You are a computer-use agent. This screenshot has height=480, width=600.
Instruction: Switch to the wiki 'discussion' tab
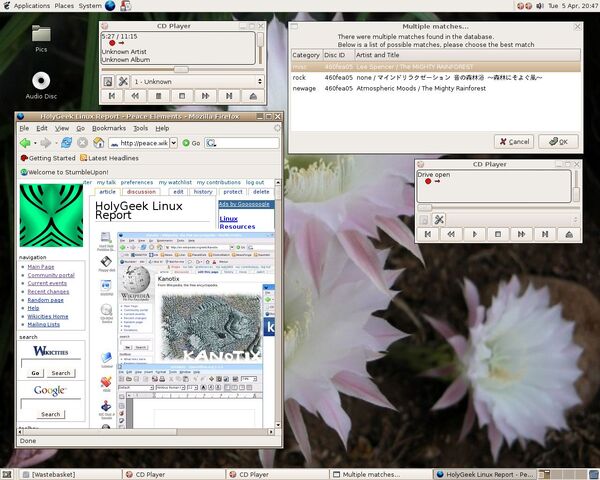[141, 192]
